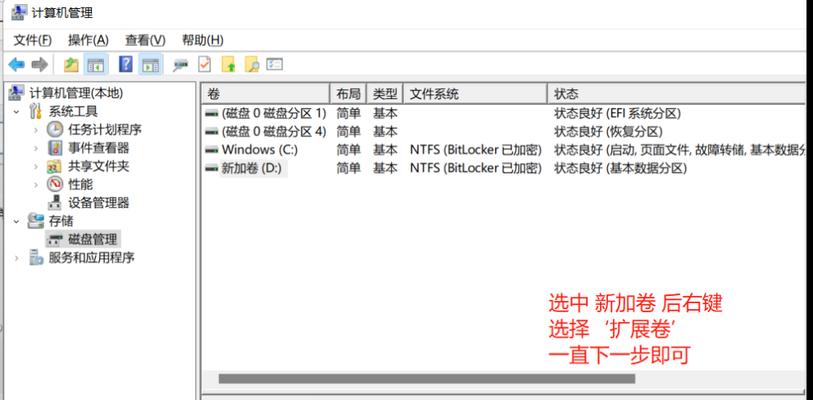The height and width of the screenshot is (400, 813).
Task: Click the 设备管理器 icon
Action: click(55, 202)
